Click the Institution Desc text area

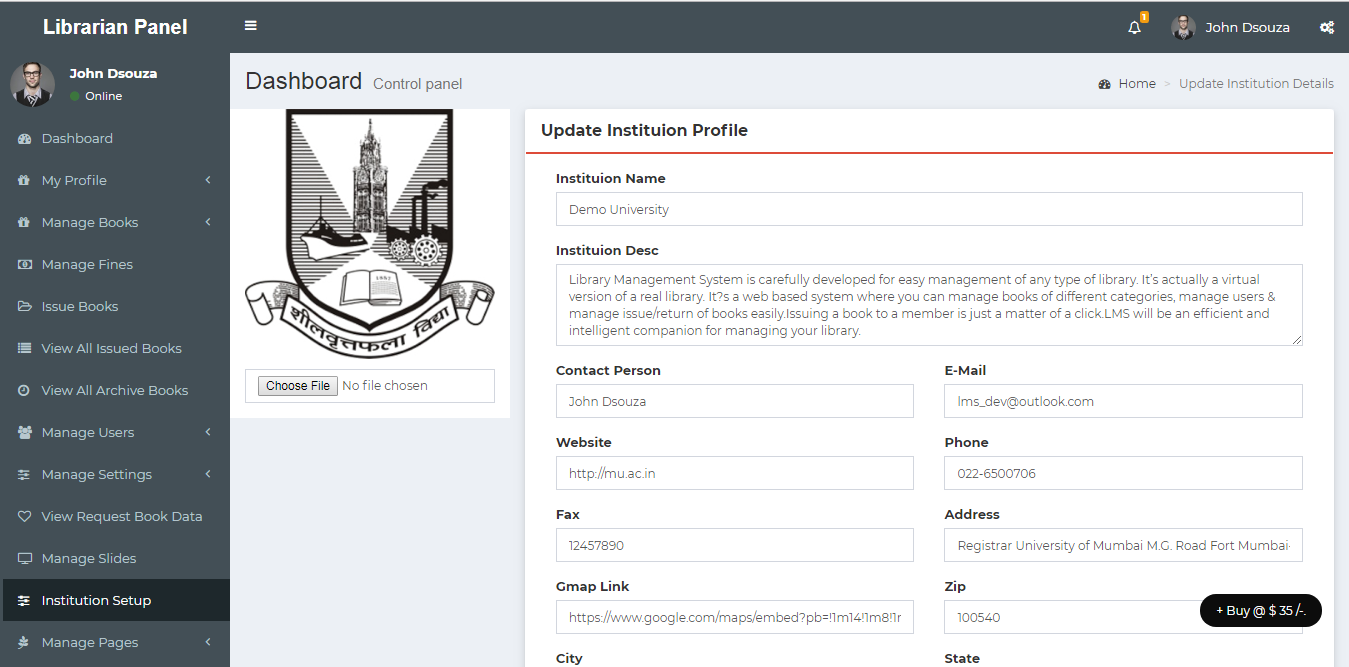pos(929,305)
